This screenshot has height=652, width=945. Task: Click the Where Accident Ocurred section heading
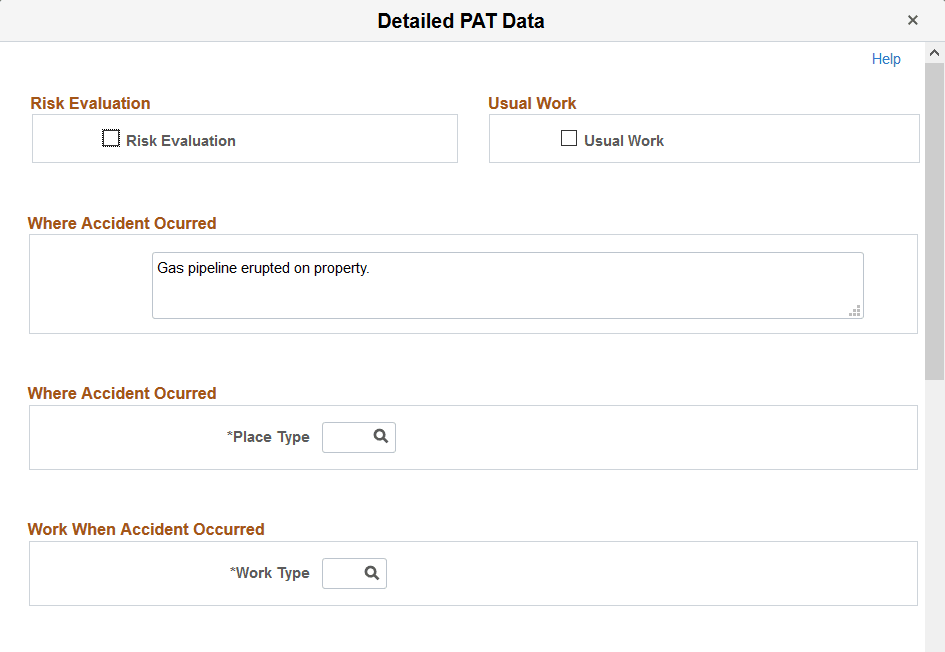point(122,223)
